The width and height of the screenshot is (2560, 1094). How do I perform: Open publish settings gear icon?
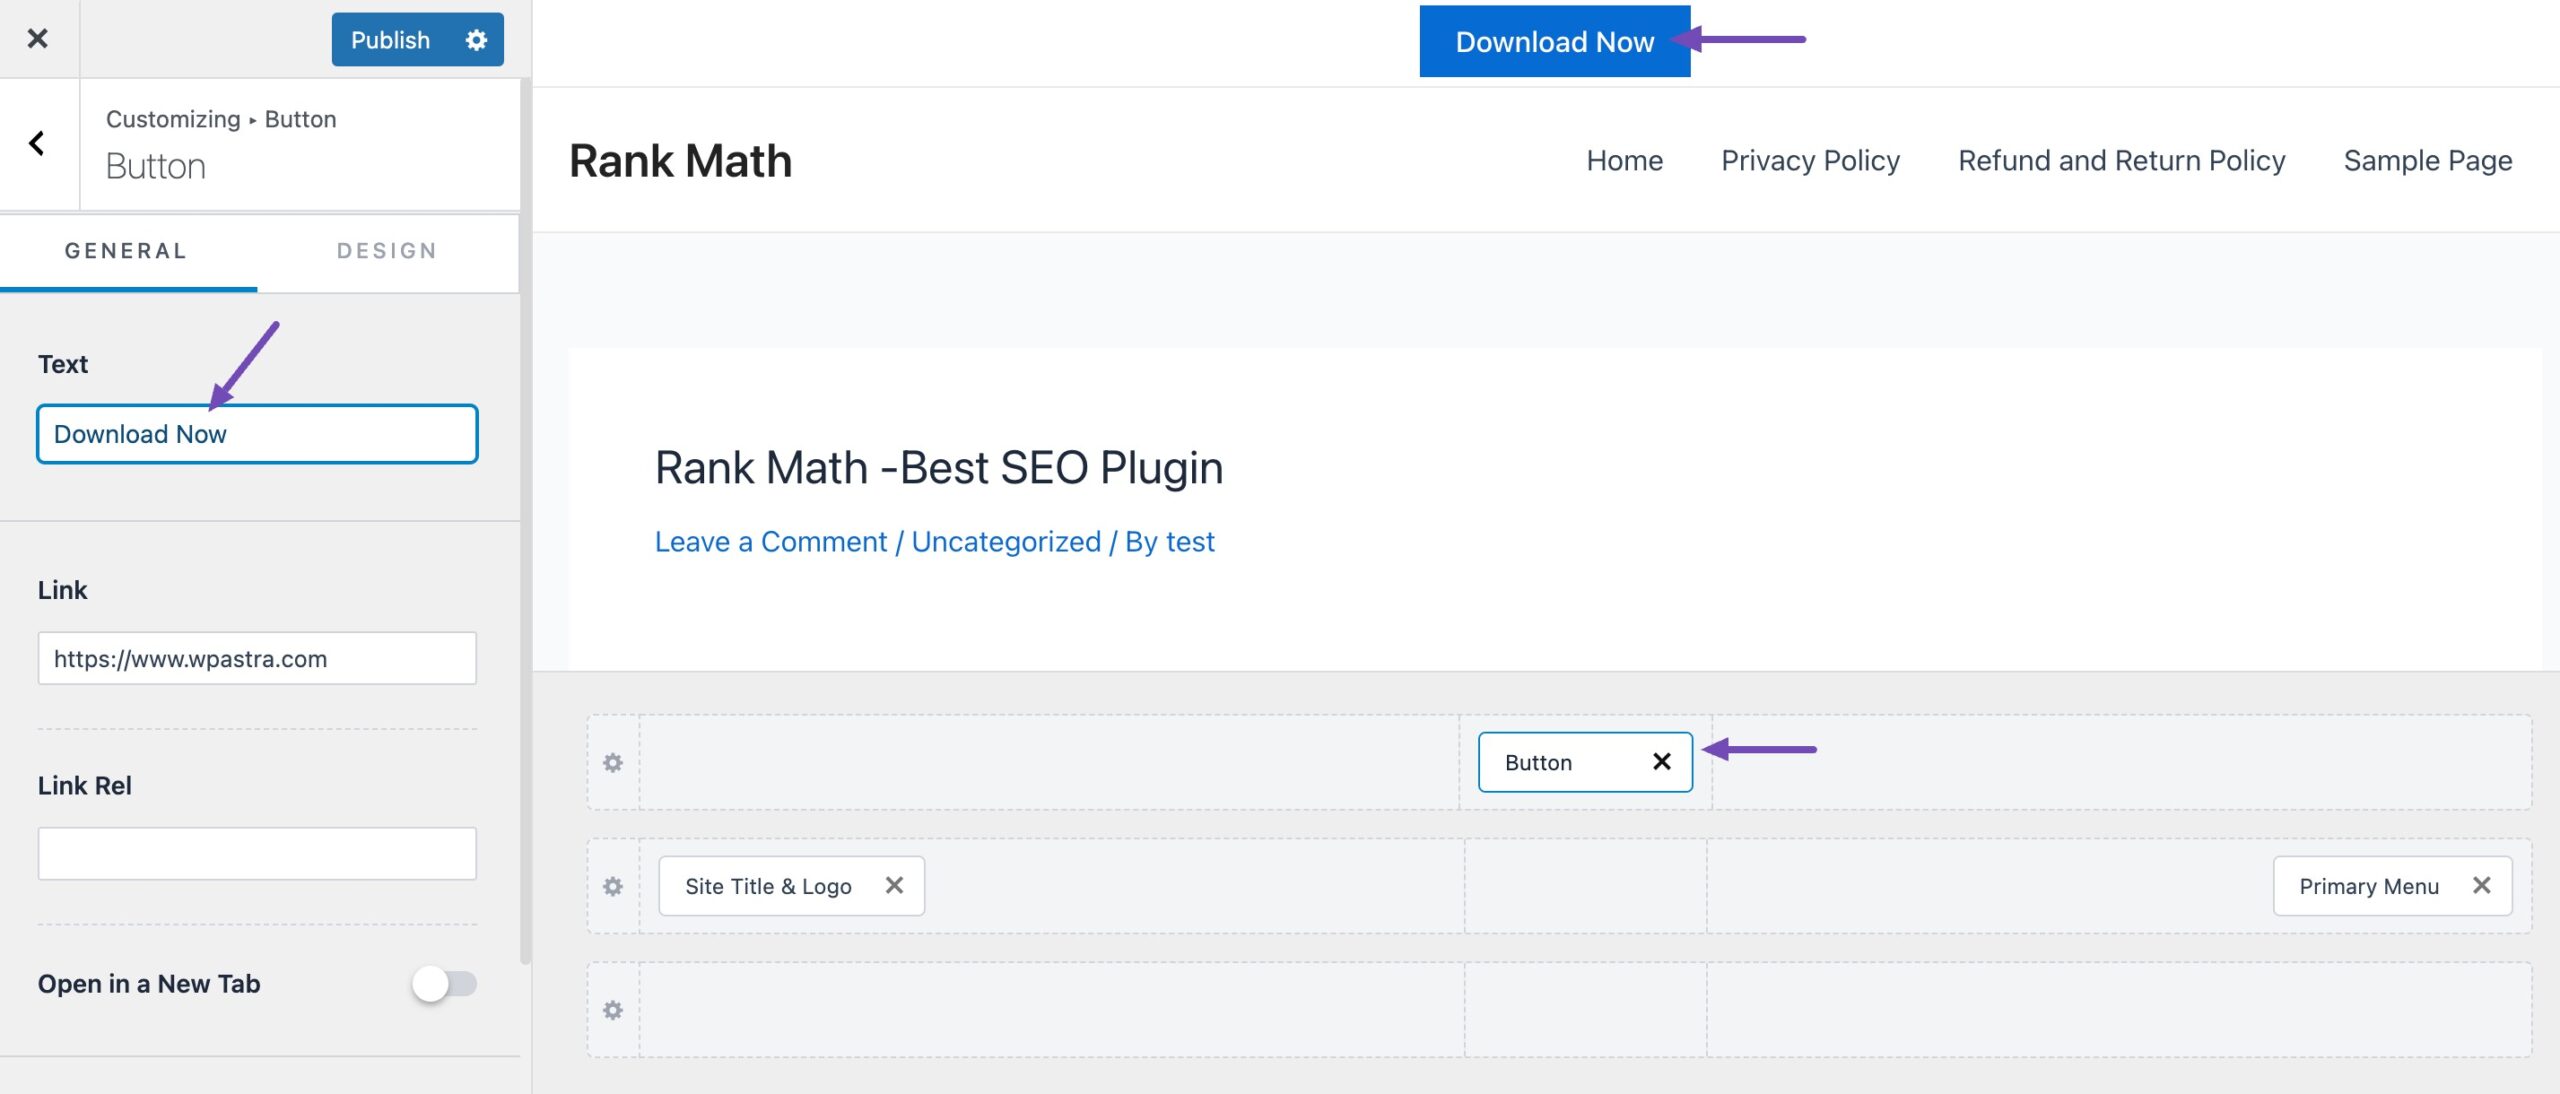(476, 40)
